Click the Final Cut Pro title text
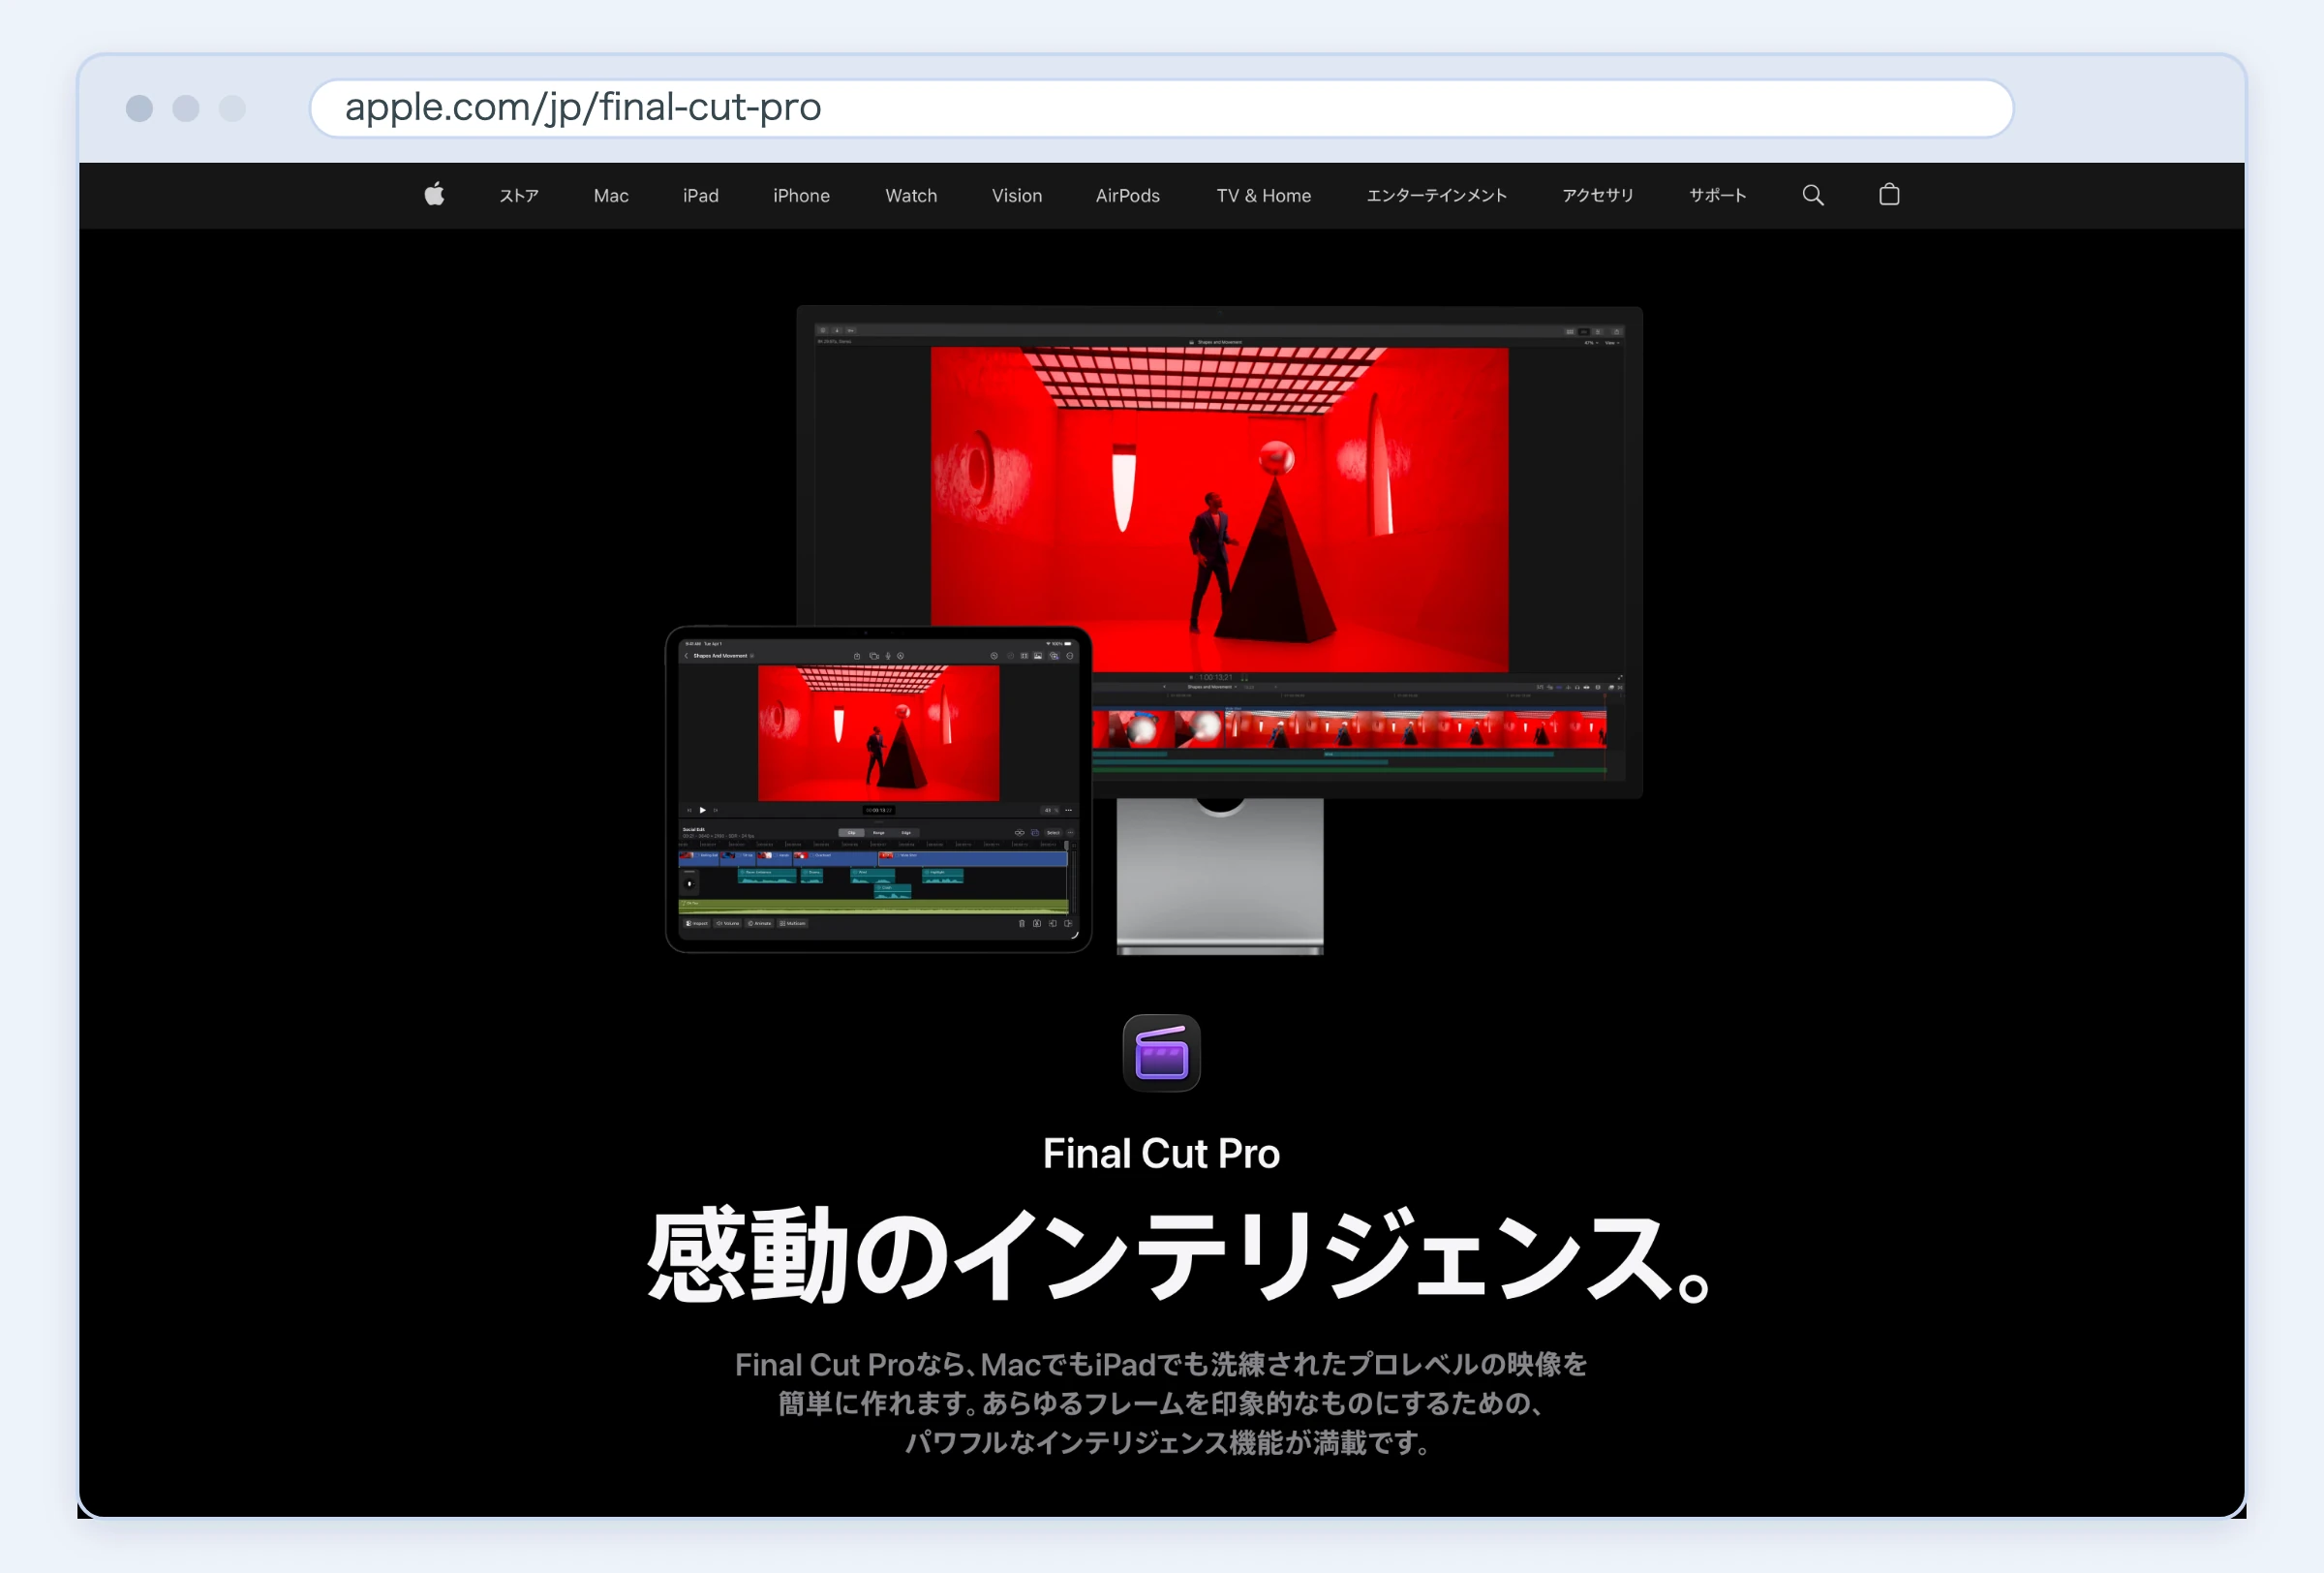Image resolution: width=2324 pixels, height=1573 pixels. (1161, 1154)
